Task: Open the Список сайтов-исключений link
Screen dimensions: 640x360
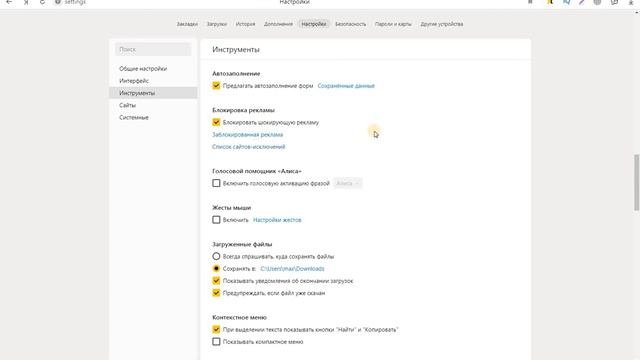Action: (249, 147)
